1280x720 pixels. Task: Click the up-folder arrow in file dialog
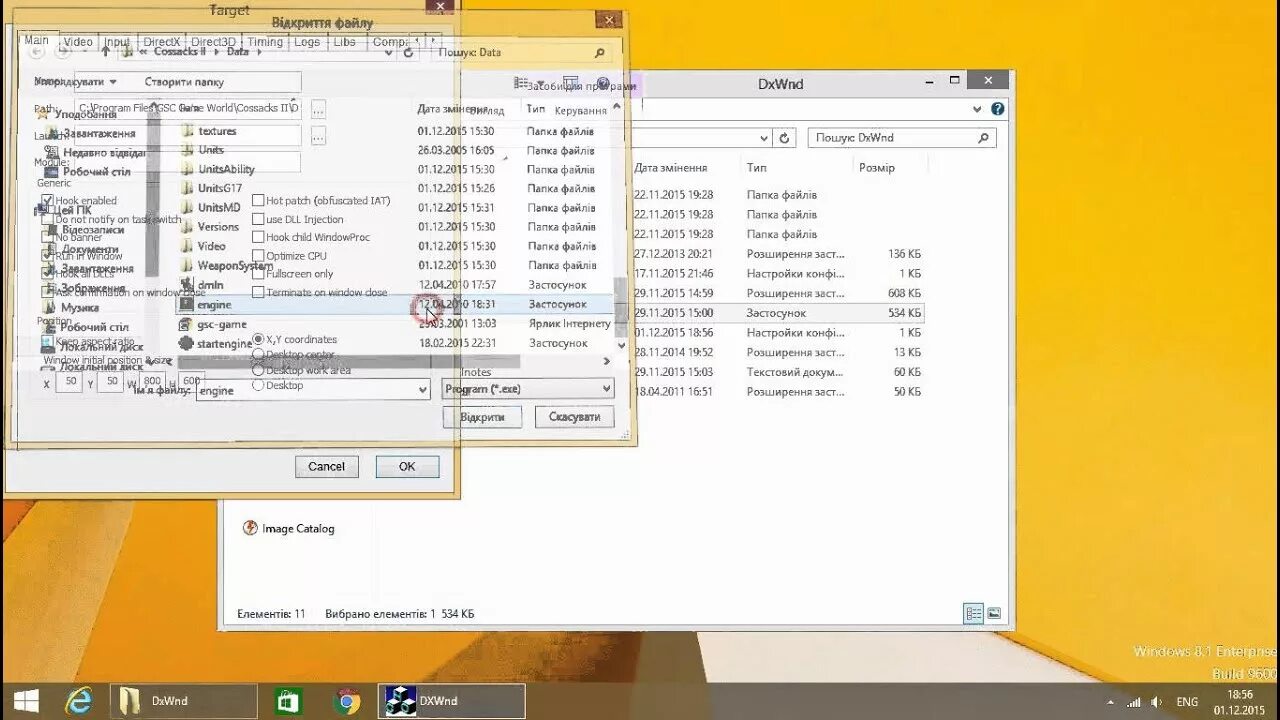coord(105,51)
